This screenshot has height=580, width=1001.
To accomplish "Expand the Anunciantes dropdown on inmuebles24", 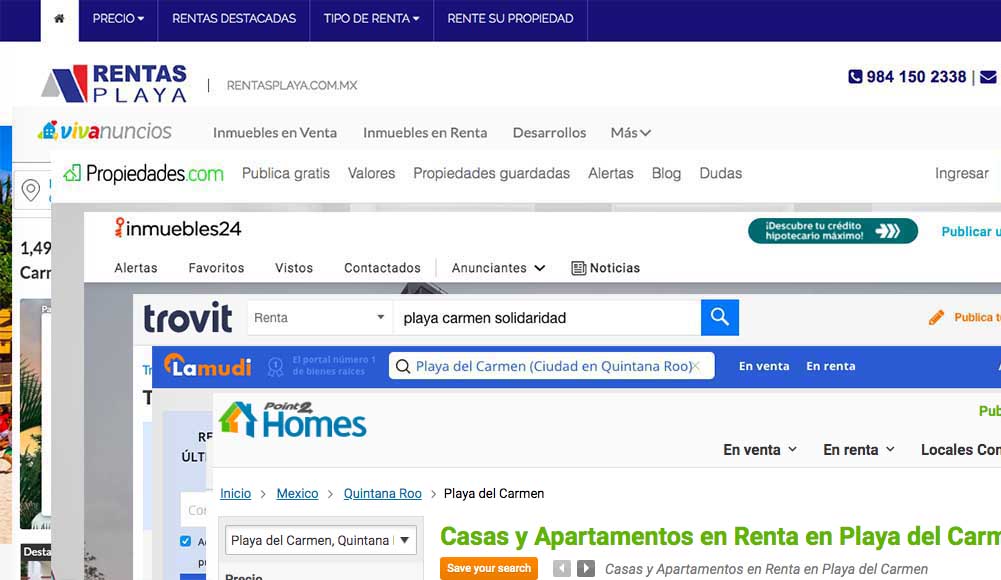I will pyautogui.click(x=496, y=267).
